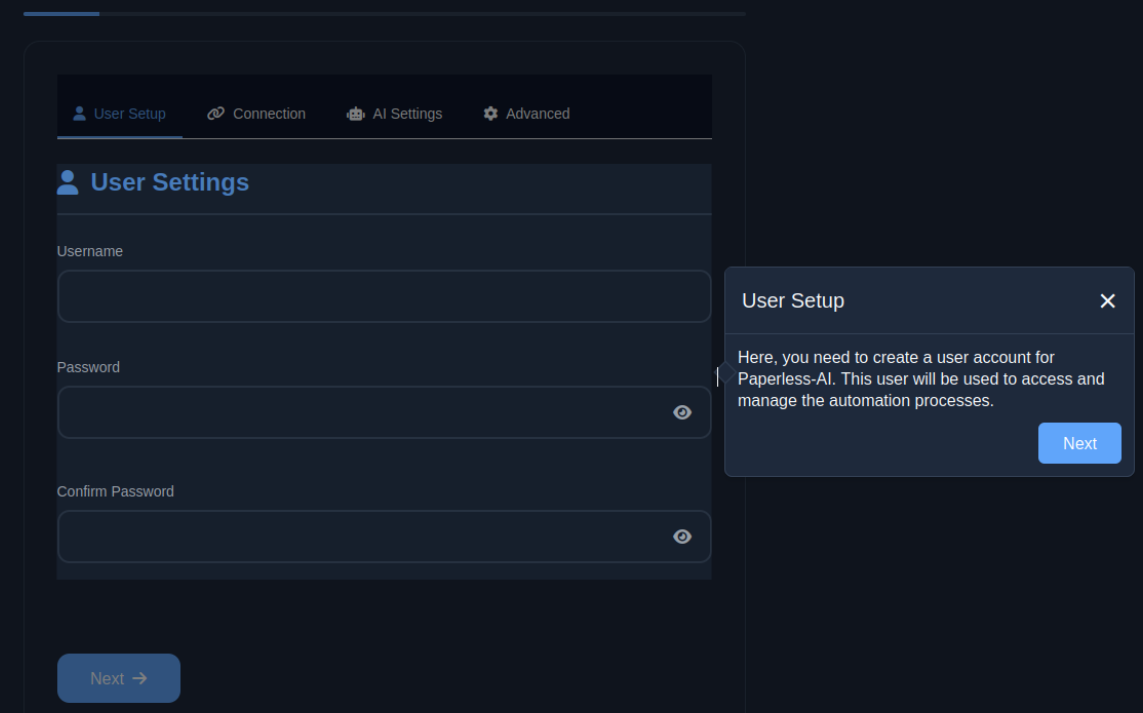Open the AI Settings tab

[407, 114]
